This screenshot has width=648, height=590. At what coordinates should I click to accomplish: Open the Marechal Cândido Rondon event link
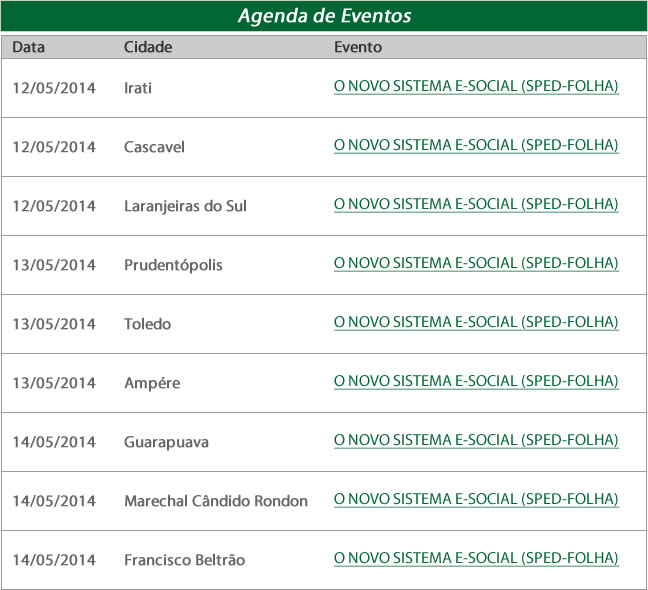(476, 499)
